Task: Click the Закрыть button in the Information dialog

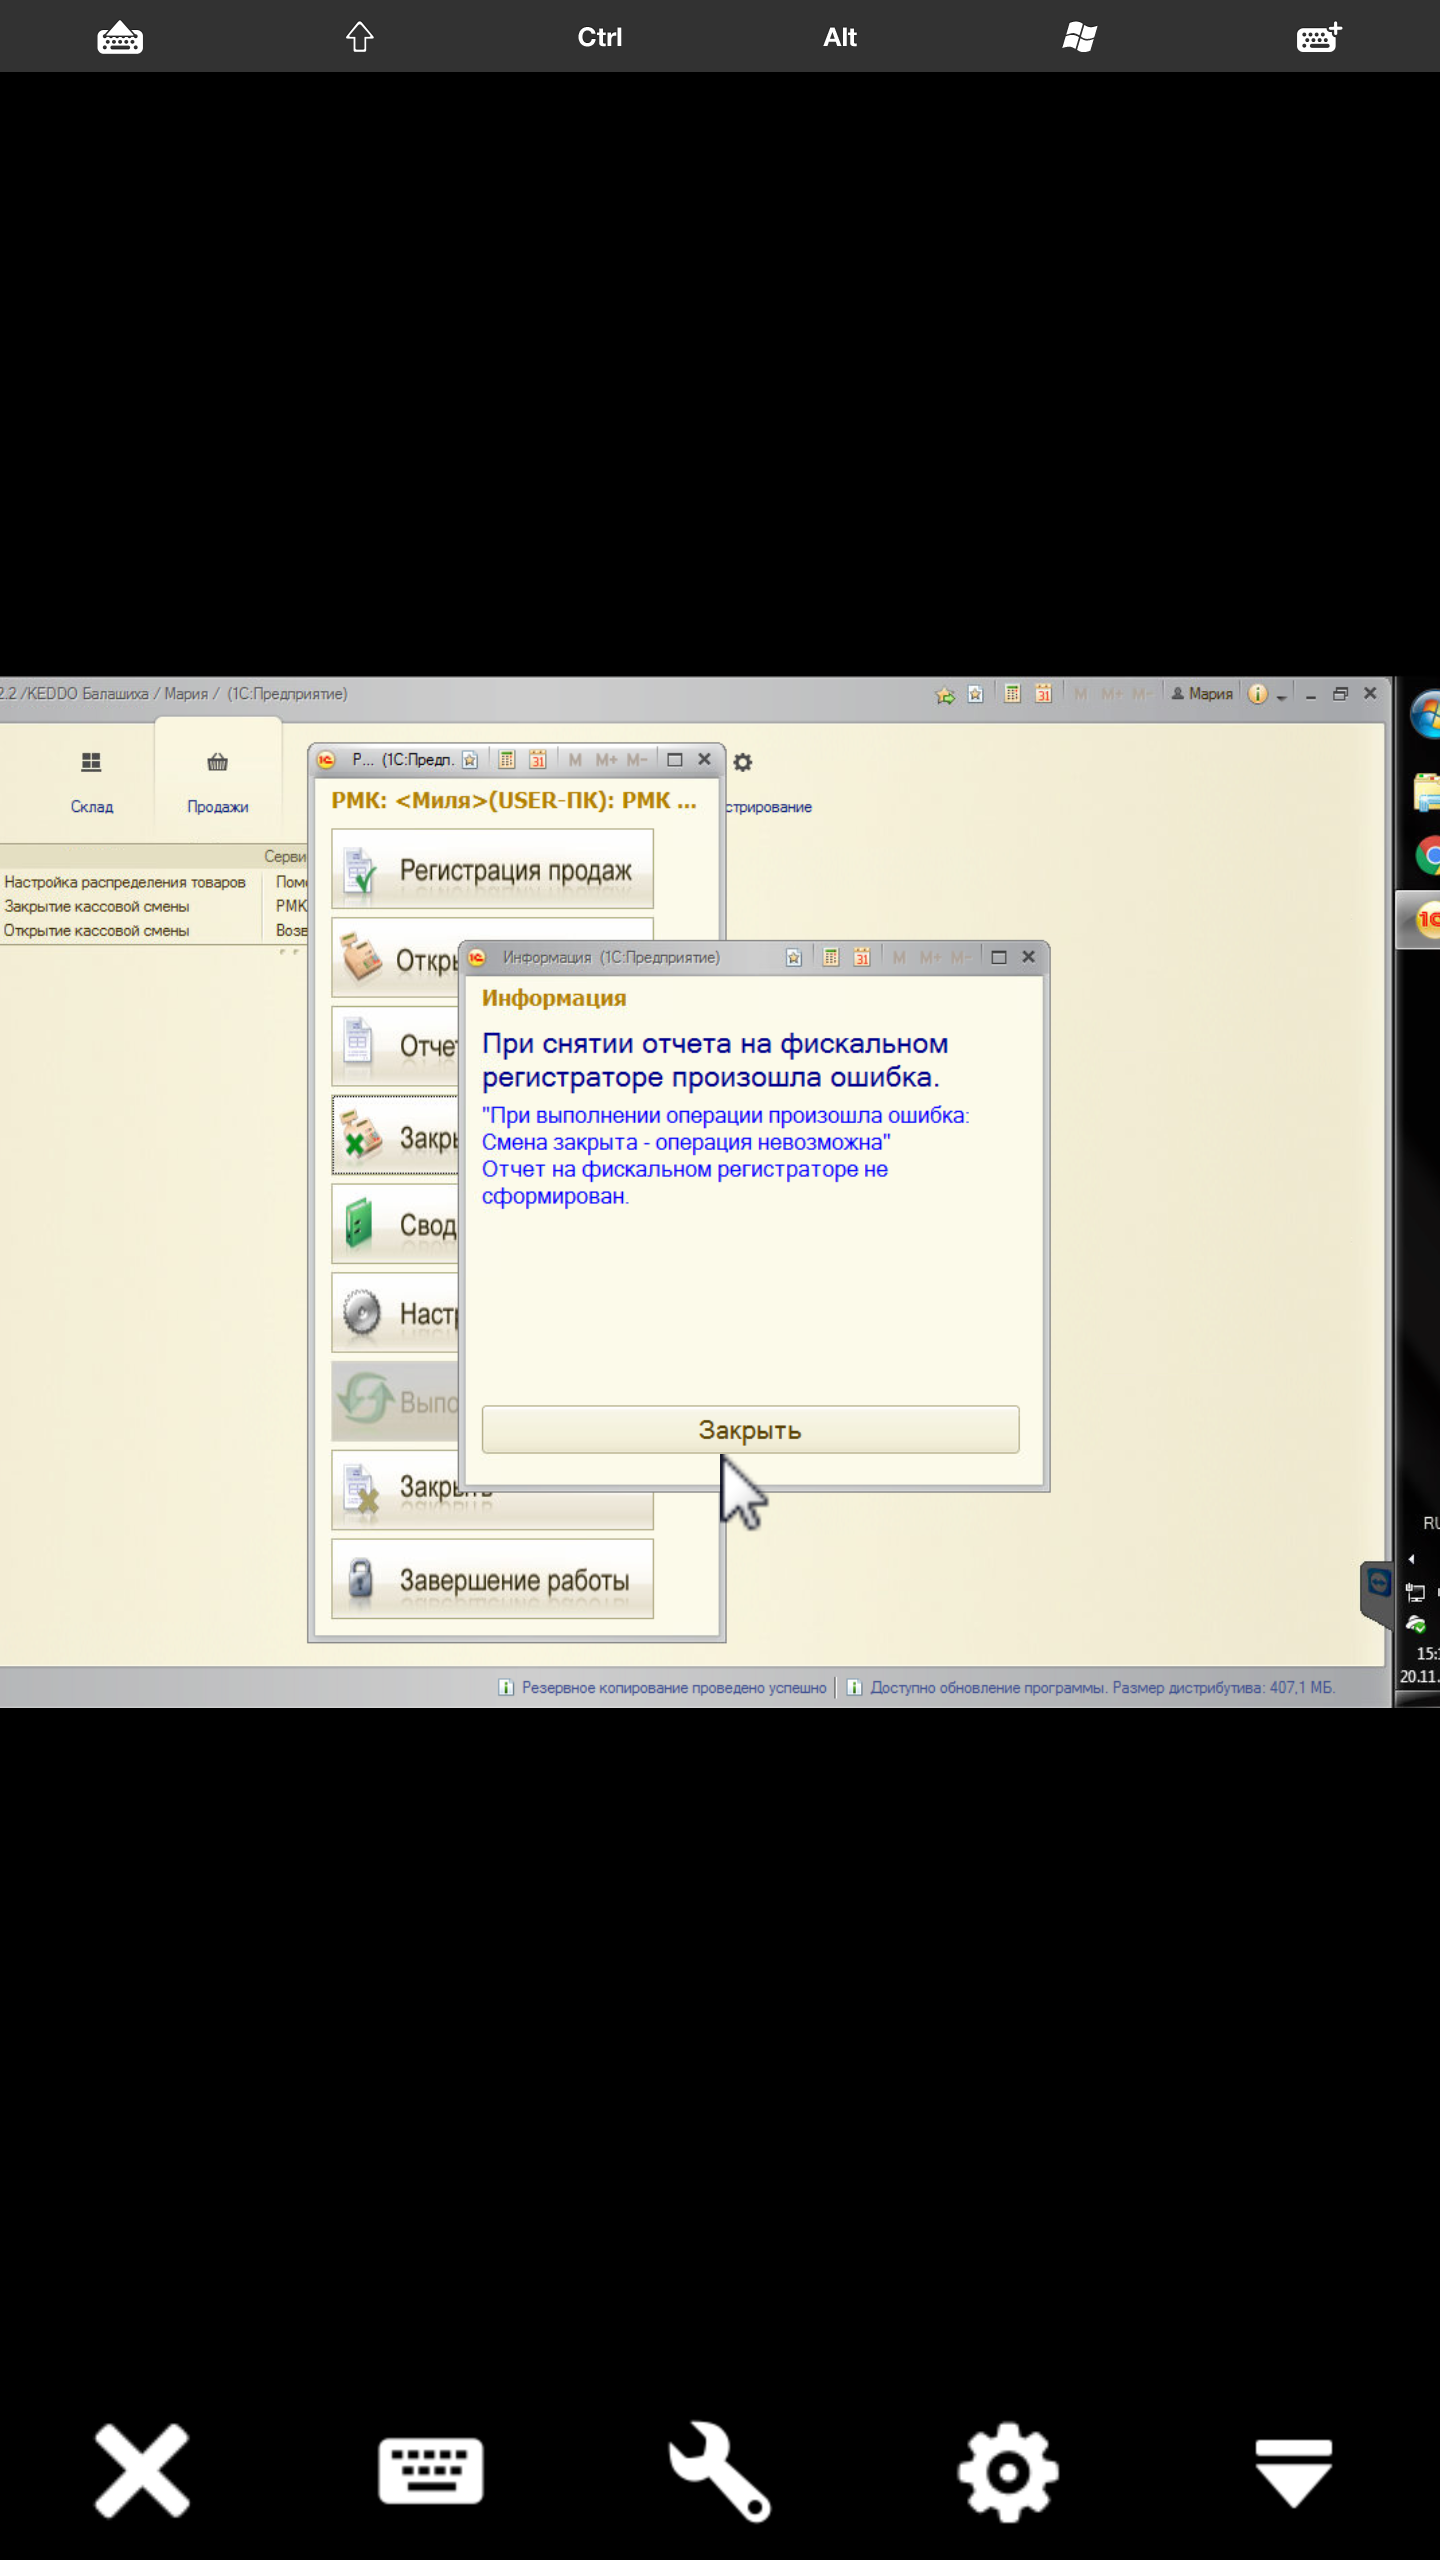Action: 750,1430
